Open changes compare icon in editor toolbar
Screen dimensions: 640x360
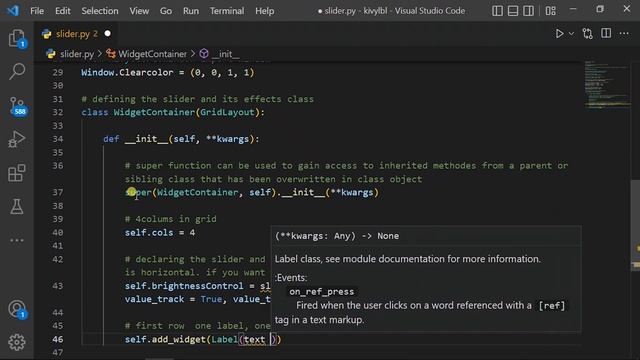[x=587, y=33]
